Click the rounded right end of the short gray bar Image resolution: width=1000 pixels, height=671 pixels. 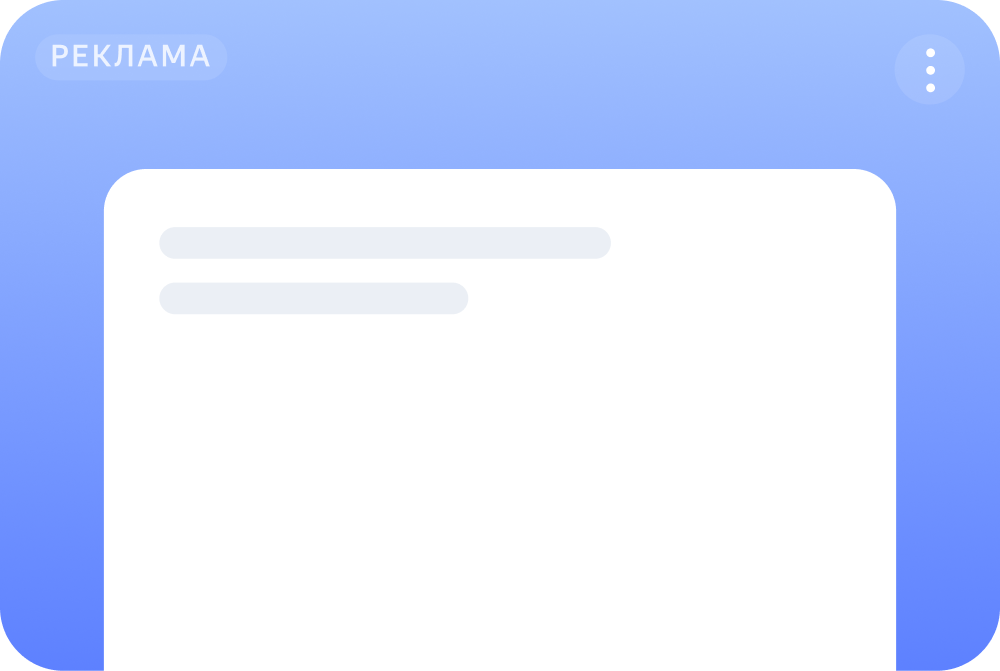pos(457,299)
